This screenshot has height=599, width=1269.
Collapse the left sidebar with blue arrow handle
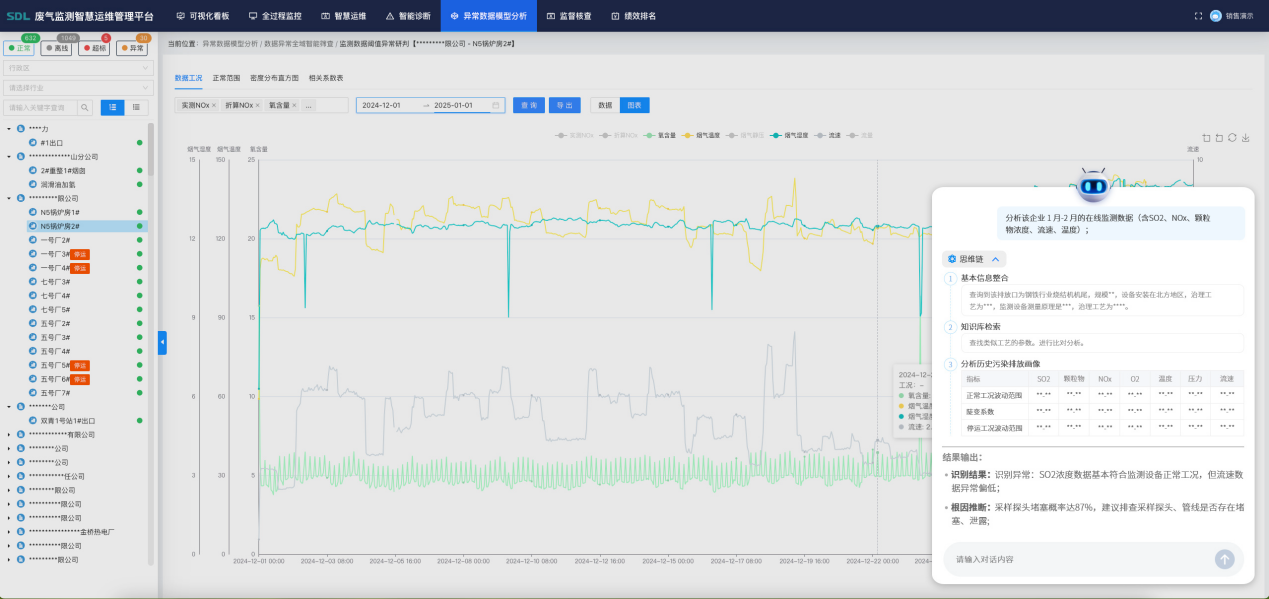coord(162,343)
